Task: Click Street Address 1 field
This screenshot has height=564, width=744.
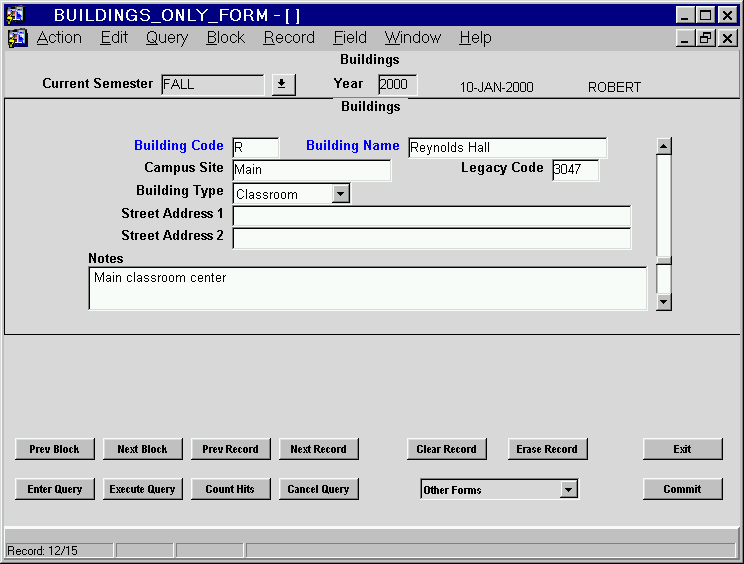Action: (x=432, y=216)
